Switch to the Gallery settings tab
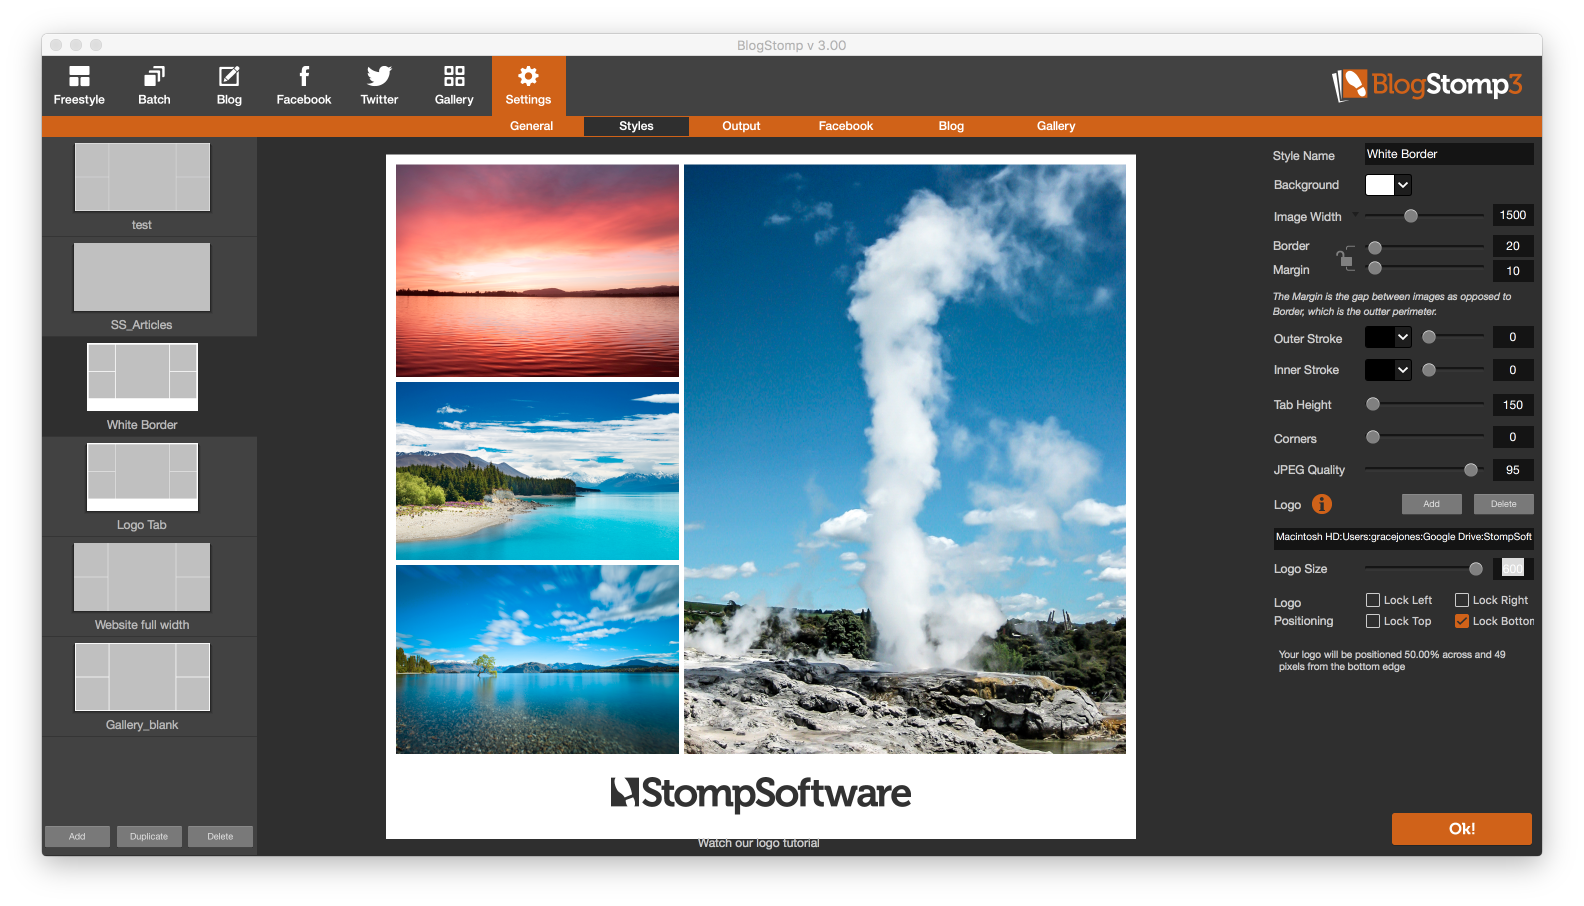1584x906 pixels. 1056,126
